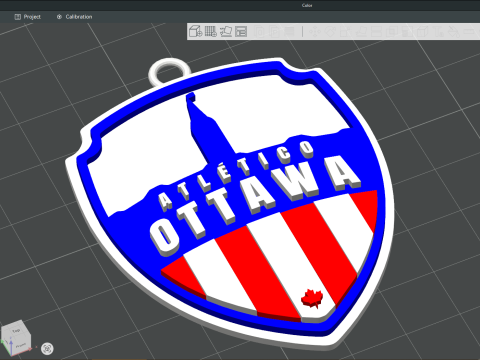Click the Add plate icon
The height and width of the screenshot is (360, 480).
click(x=211, y=31)
